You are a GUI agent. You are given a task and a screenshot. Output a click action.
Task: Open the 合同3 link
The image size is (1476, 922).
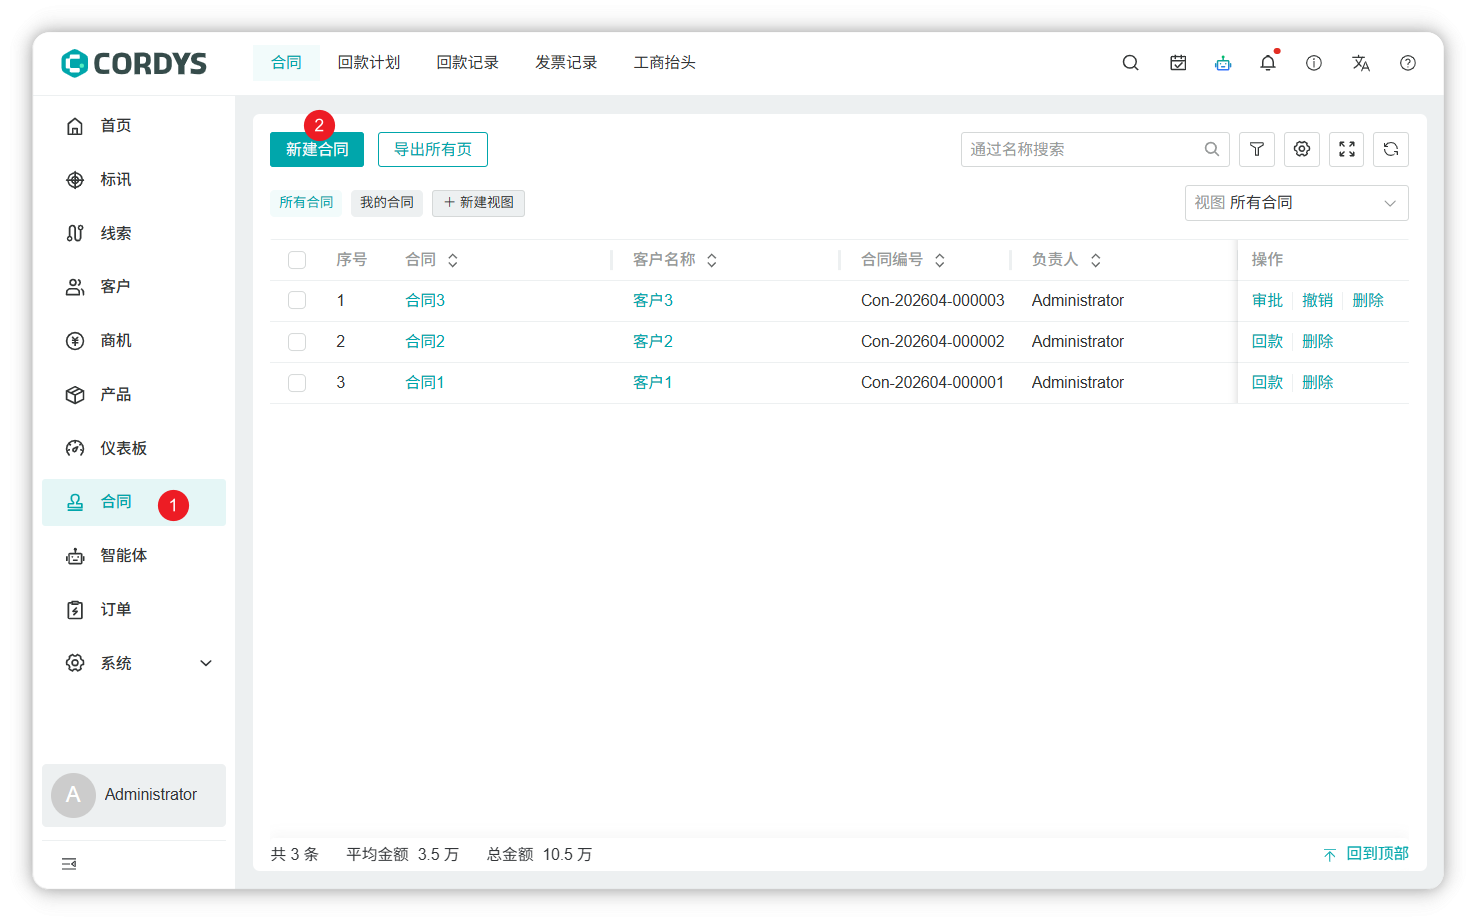point(425,301)
